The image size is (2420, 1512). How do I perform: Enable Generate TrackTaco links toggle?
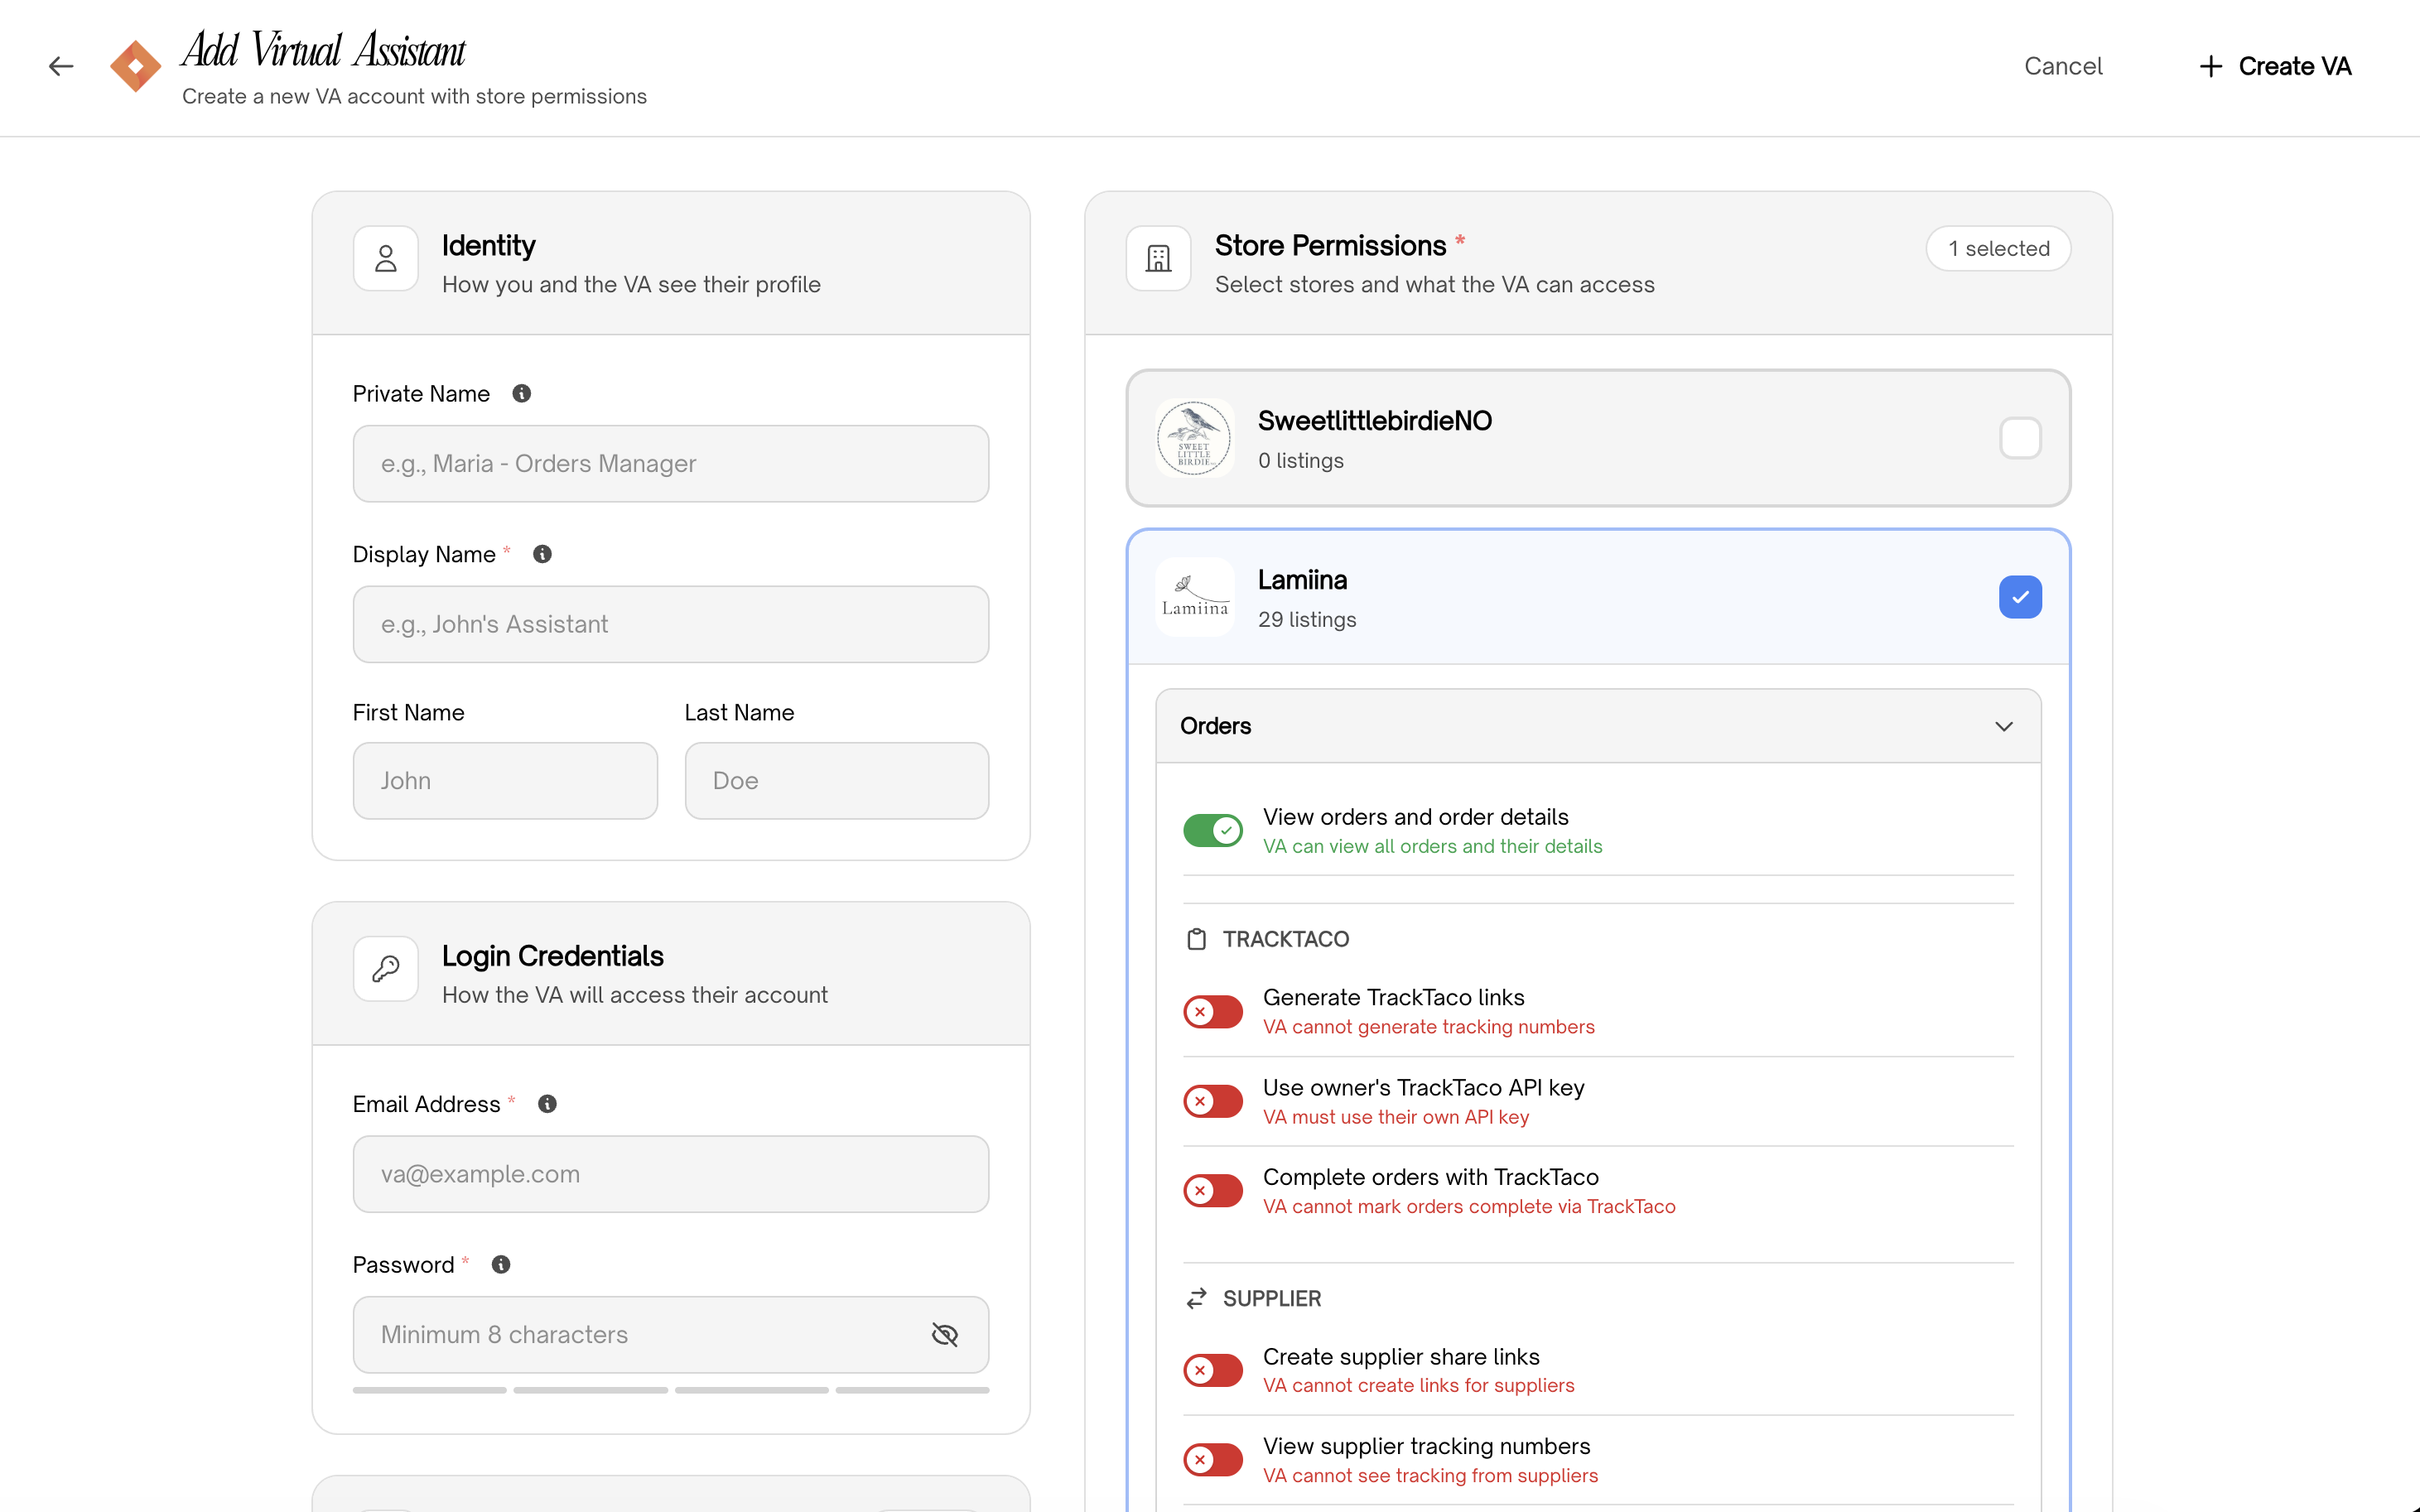pos(1212,1011)
